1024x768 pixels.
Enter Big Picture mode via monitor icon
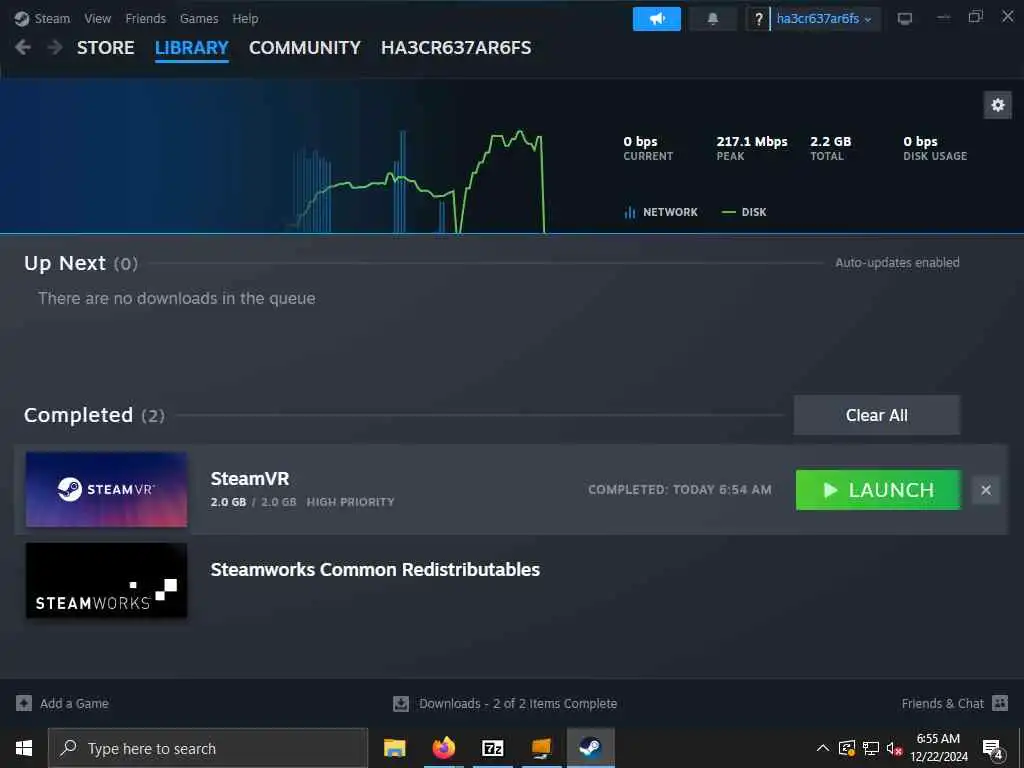[x=904, y=18]
